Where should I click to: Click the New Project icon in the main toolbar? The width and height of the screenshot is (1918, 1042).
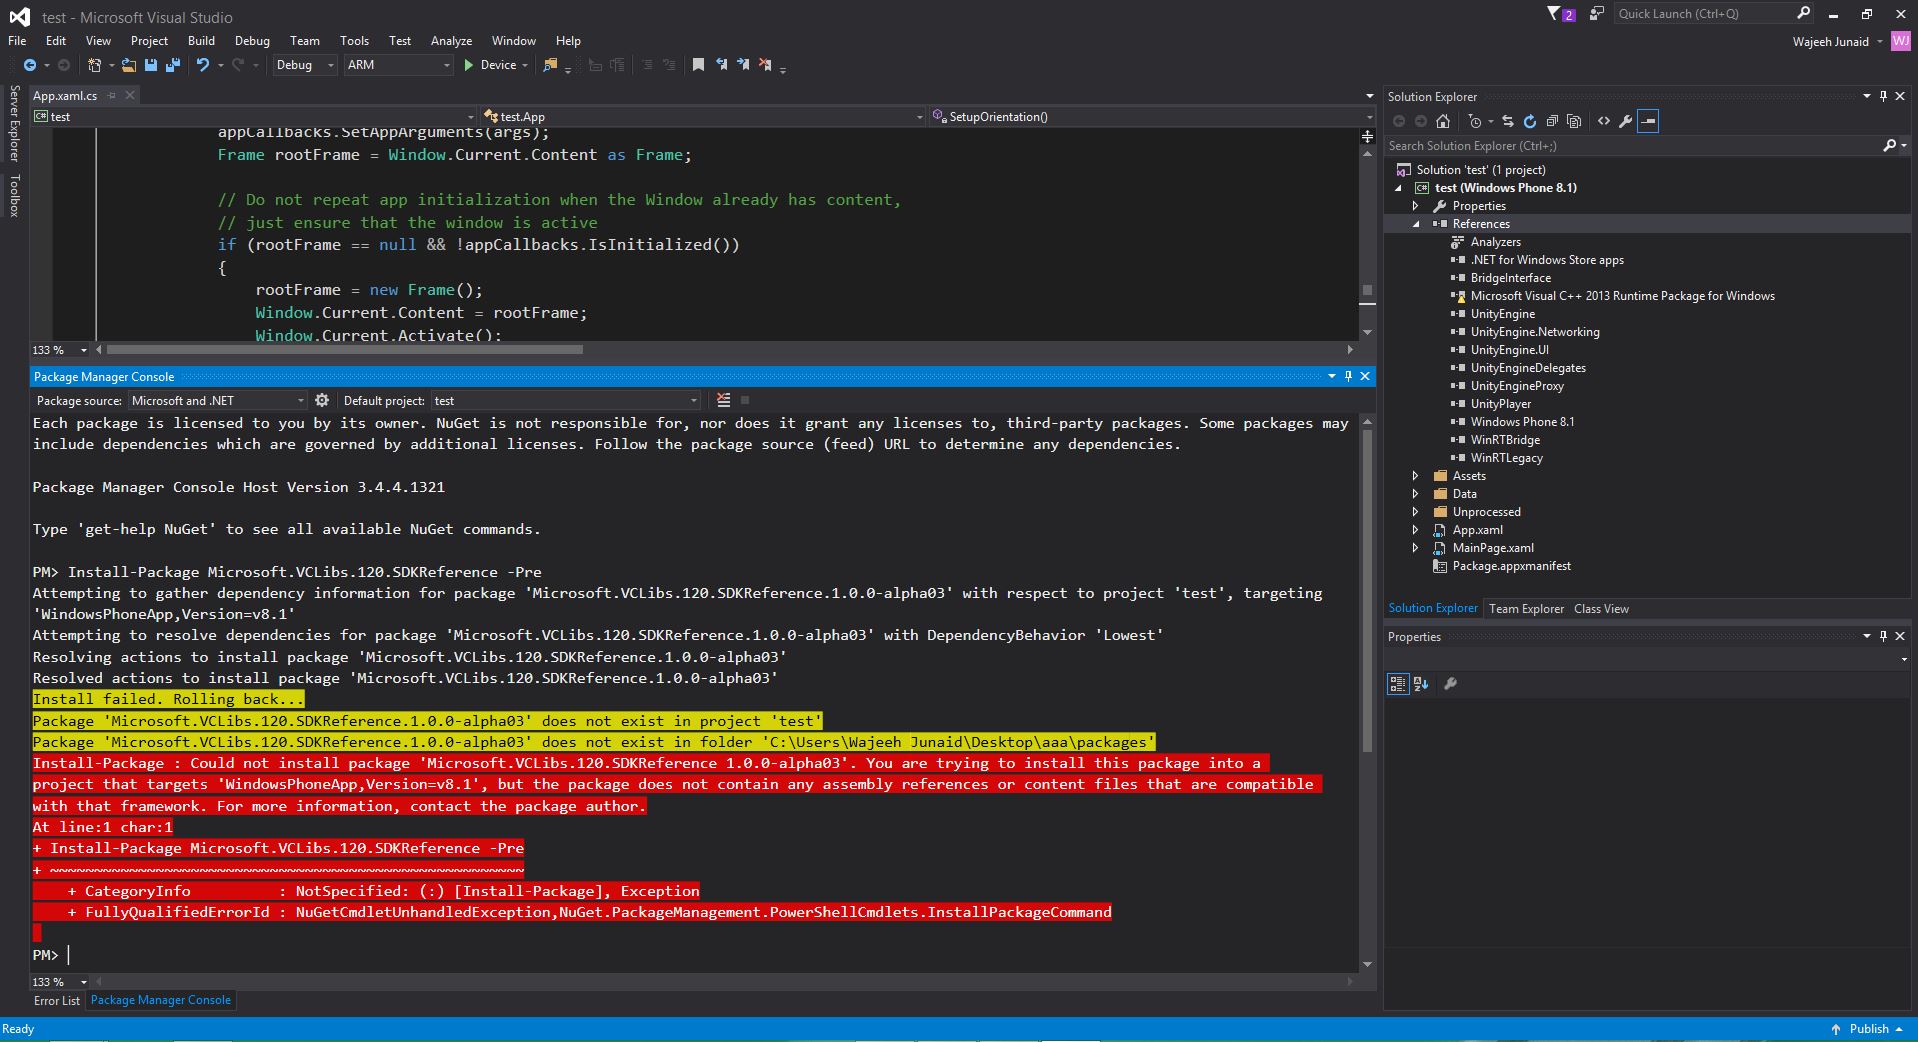[94, 65]
